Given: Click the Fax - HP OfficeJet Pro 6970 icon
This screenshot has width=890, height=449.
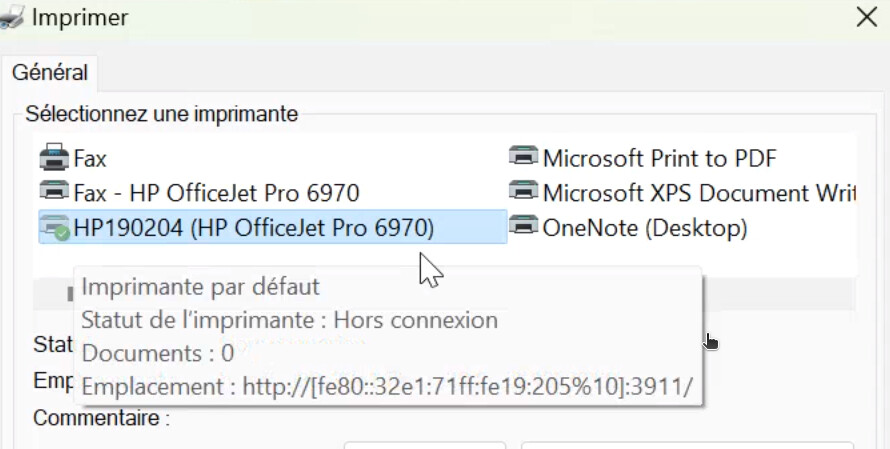Looking at the screenshot, I should pyautogui.click(x=54, y=190).
